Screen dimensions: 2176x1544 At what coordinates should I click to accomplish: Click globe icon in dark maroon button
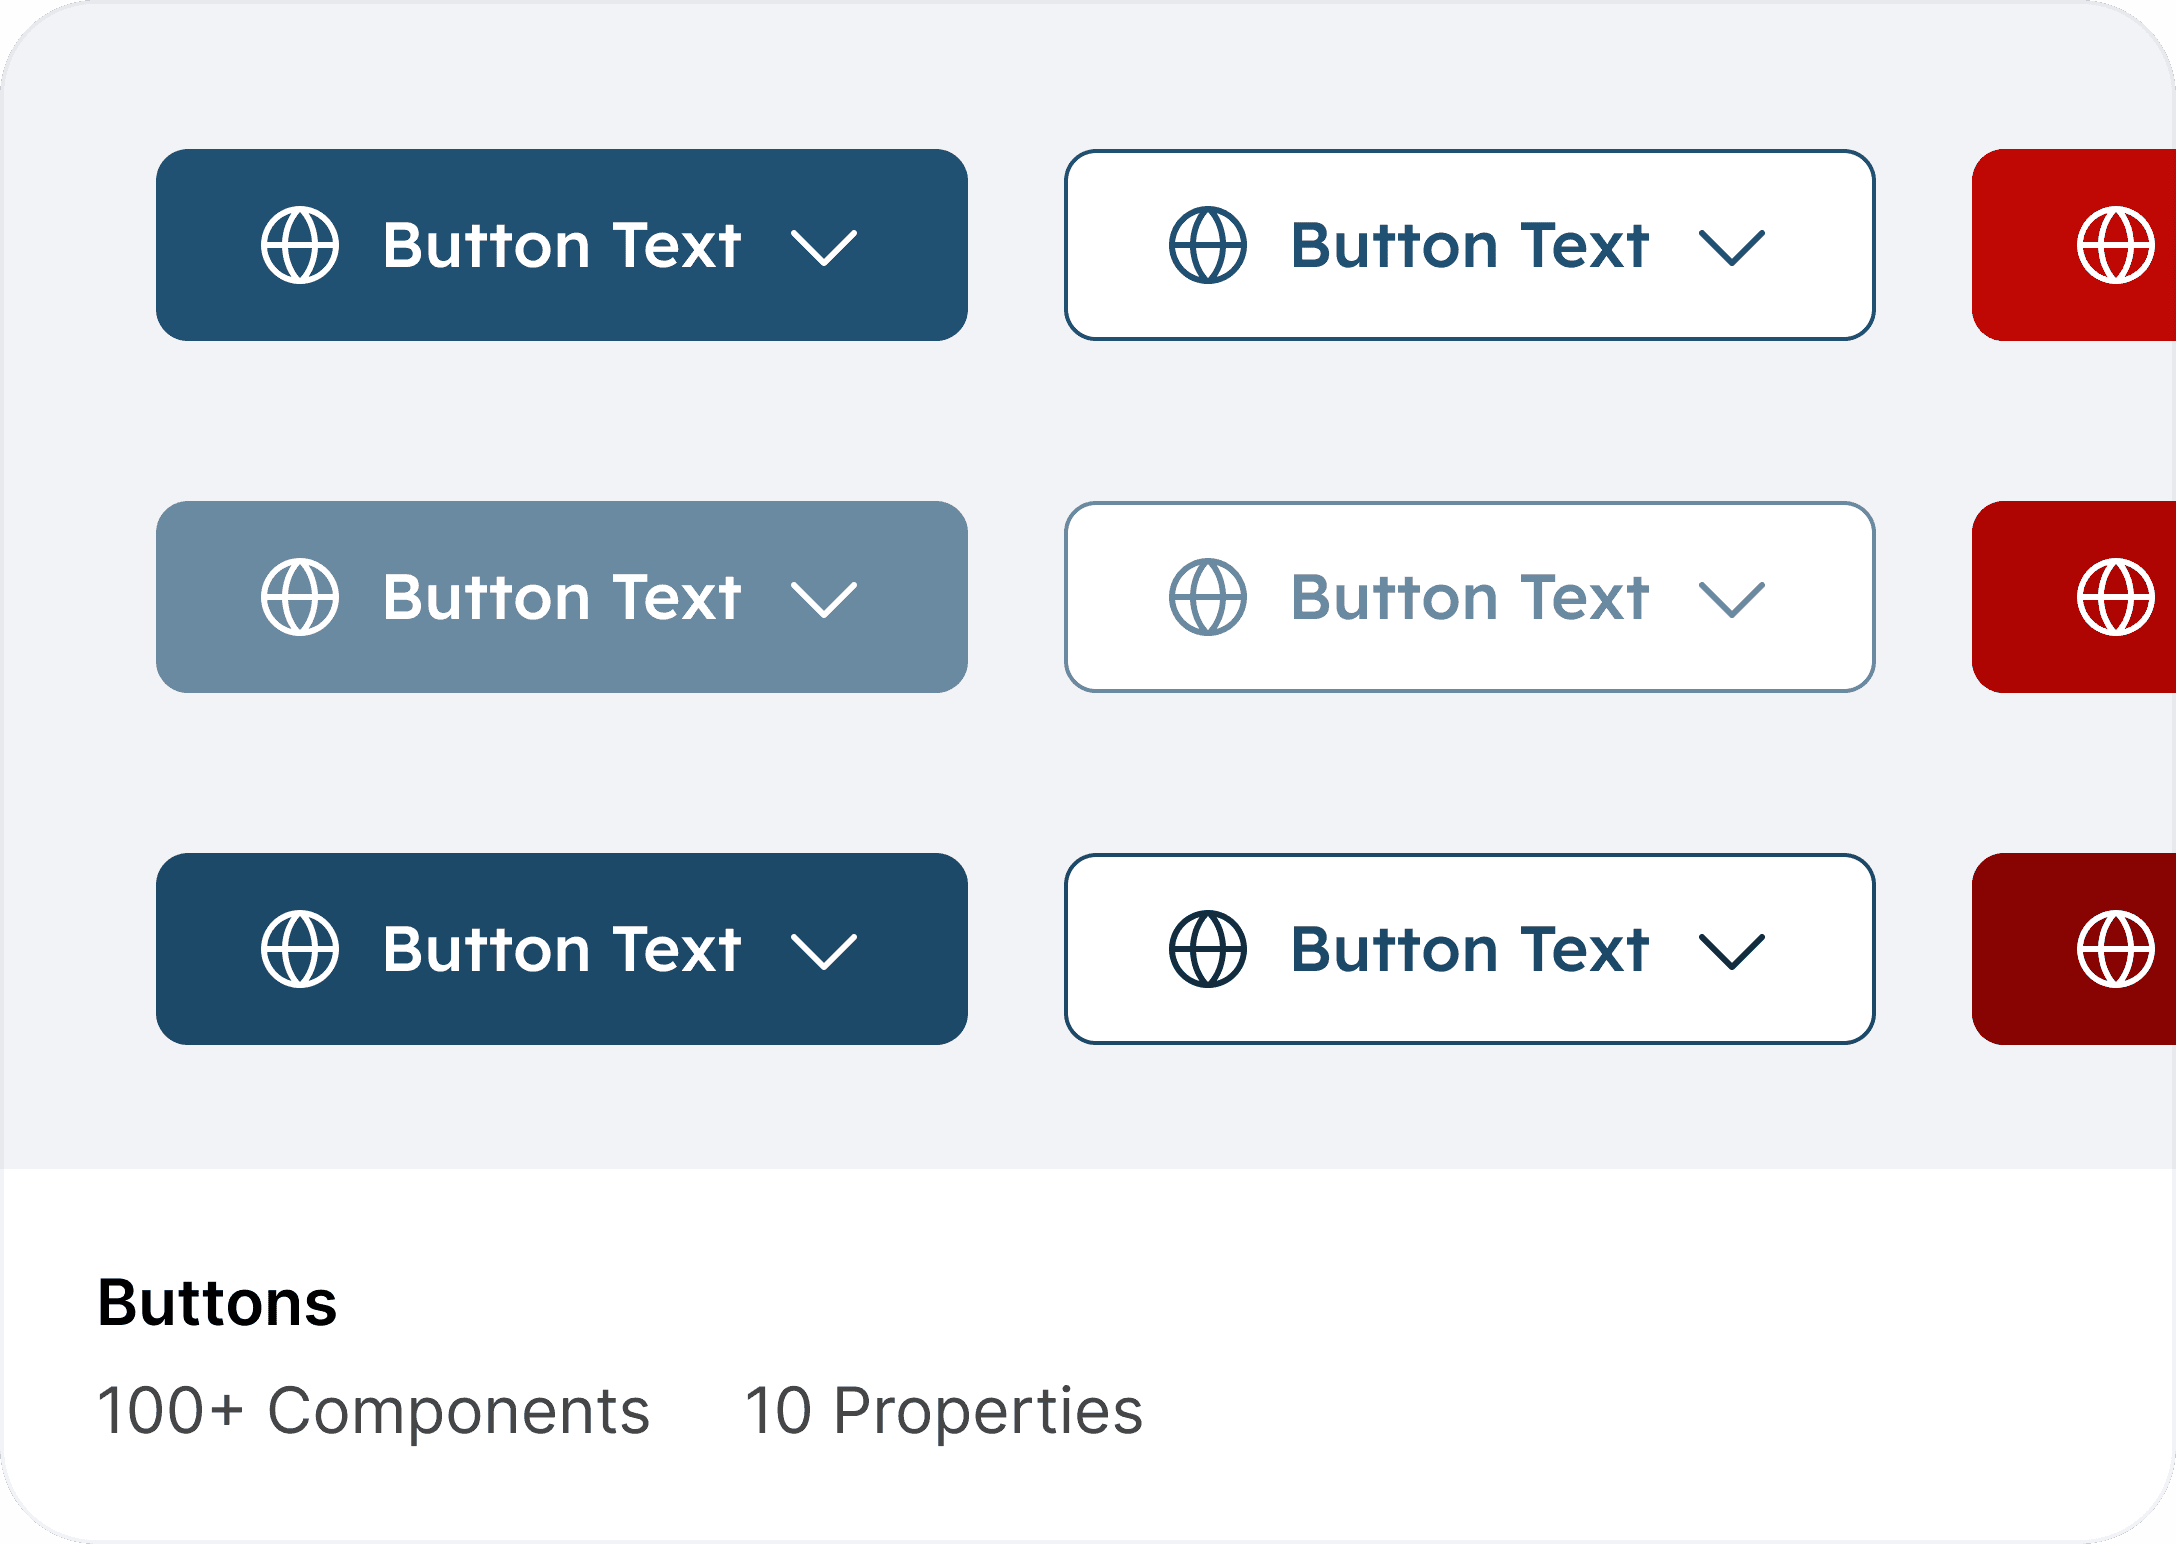pyautogui.click(x=2115, y=949)
